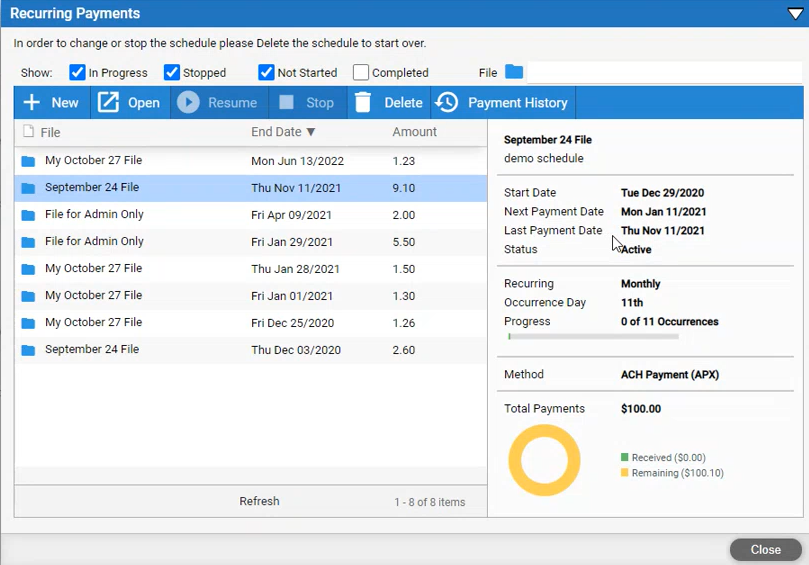Viewport: 809px width, 565px height.
Task: Select My October 27 File ending Jan 28/2021
Action: pyautogui.click(x=251, y=269)
